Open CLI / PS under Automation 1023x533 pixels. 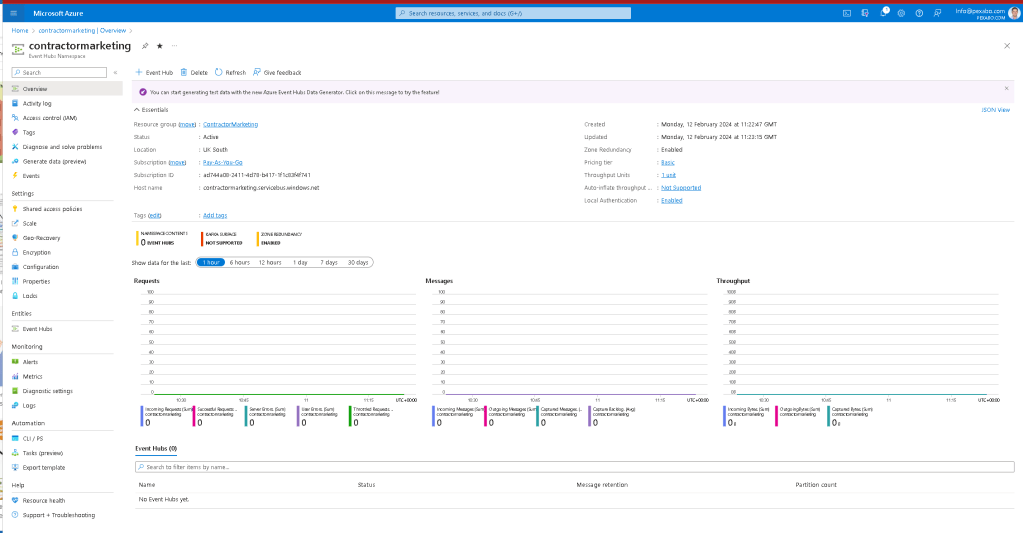[33, 438]
